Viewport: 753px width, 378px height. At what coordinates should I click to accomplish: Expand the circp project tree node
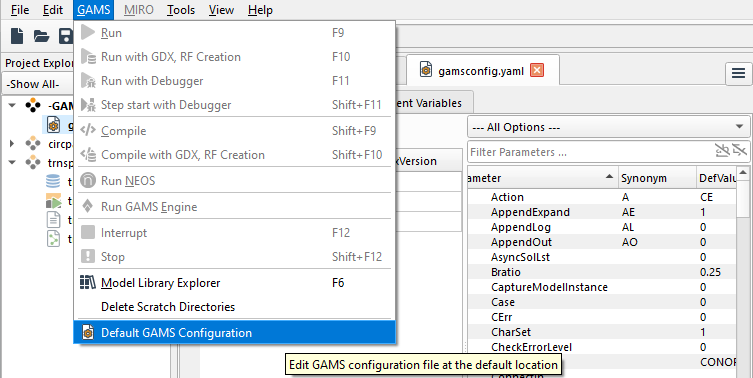pyautogui.click(x=12, y=143)
